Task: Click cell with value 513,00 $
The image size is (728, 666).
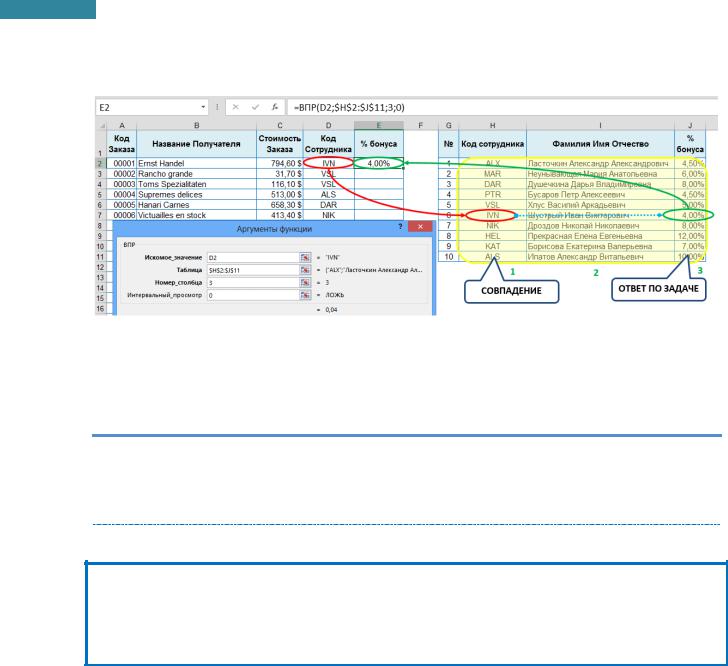Action: click(280, 195)
